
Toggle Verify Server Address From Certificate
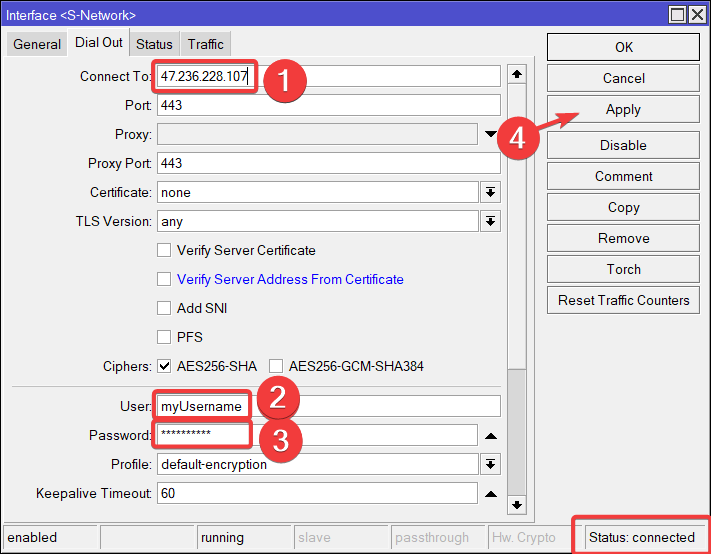(164, 279)
